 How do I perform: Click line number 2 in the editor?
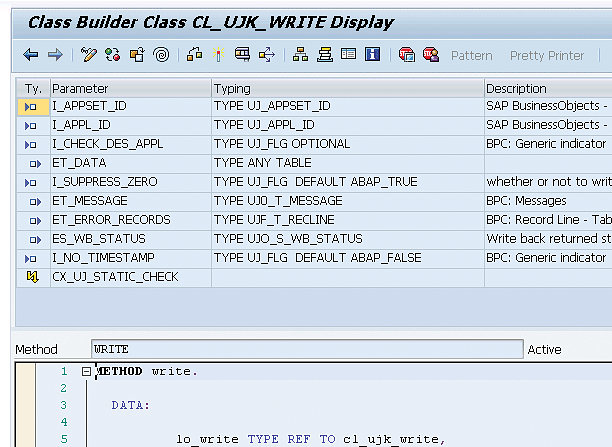coord(64,388)
